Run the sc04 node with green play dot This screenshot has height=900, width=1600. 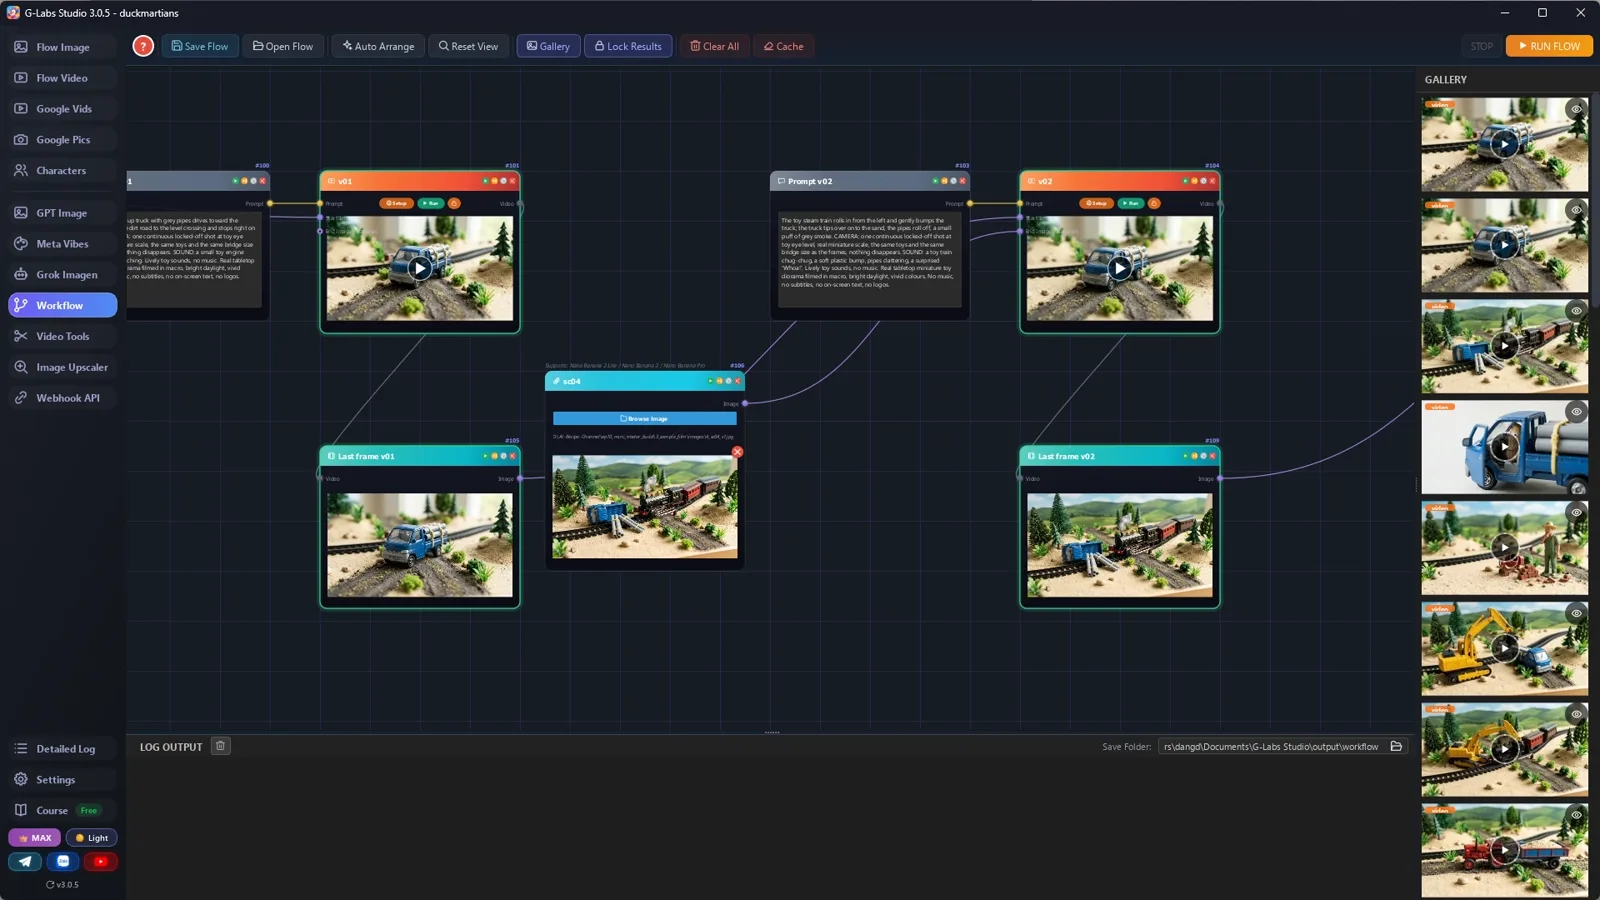(x=710, y=381)
